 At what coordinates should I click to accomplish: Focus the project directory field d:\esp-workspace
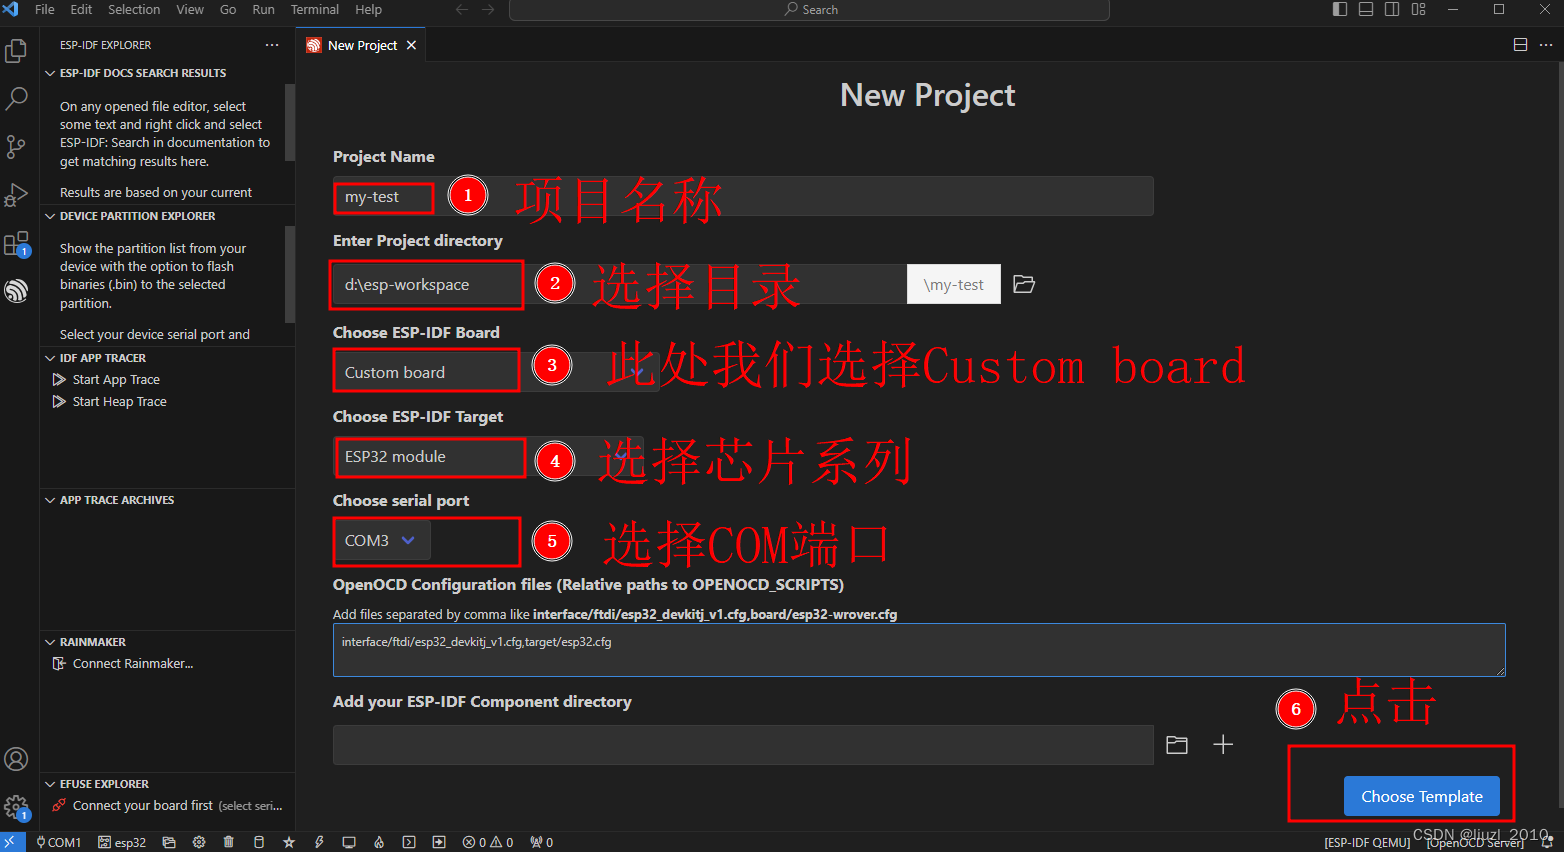point(620,284)
